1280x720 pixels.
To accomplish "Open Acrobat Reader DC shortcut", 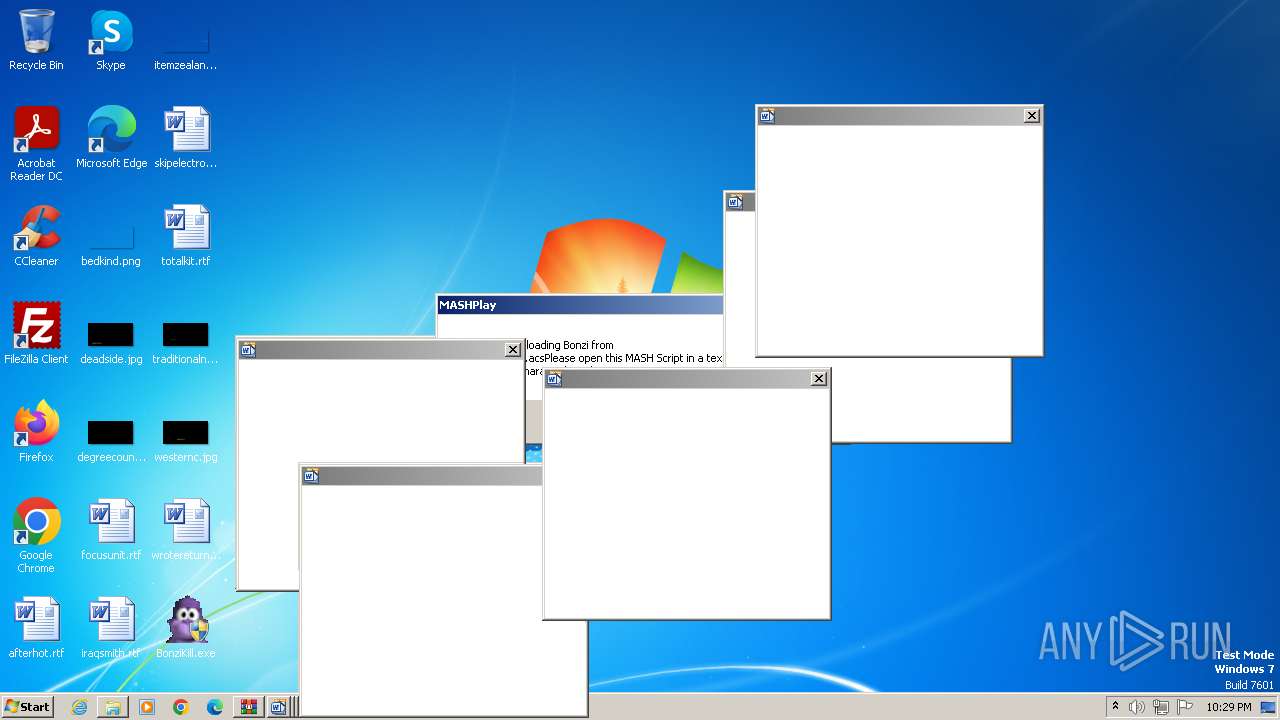I will click(x=36, y=144).
